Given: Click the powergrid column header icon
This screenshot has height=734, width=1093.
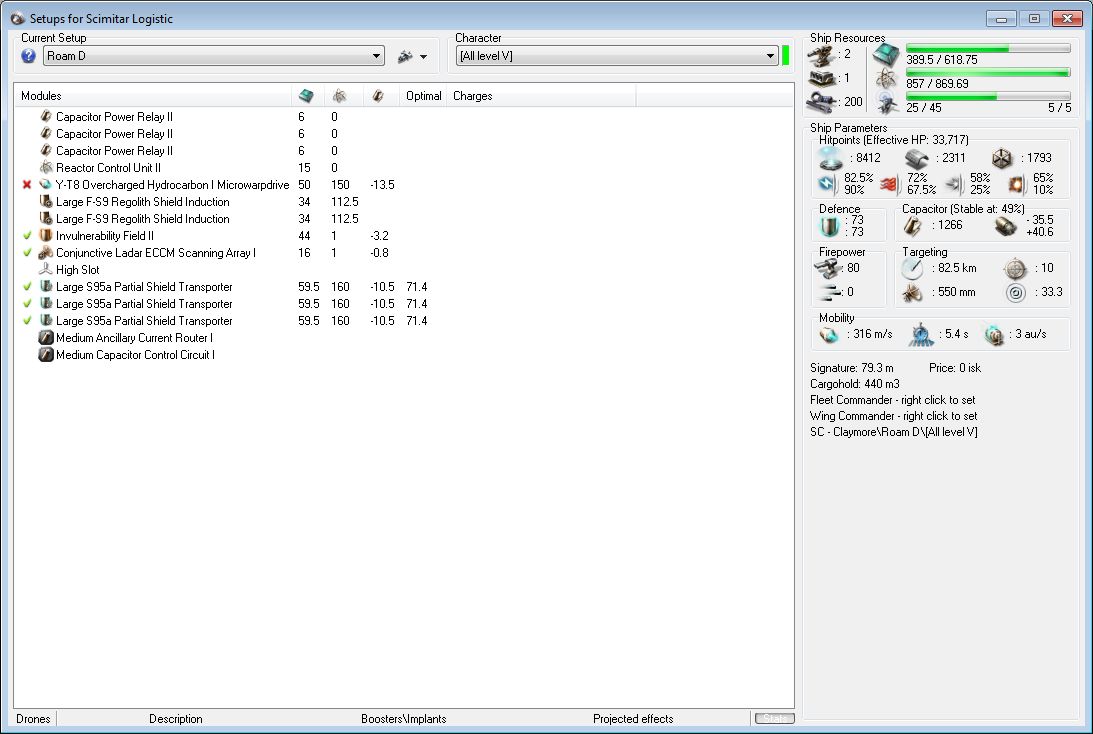Looking at the screenshot, I should pos(339,95).
